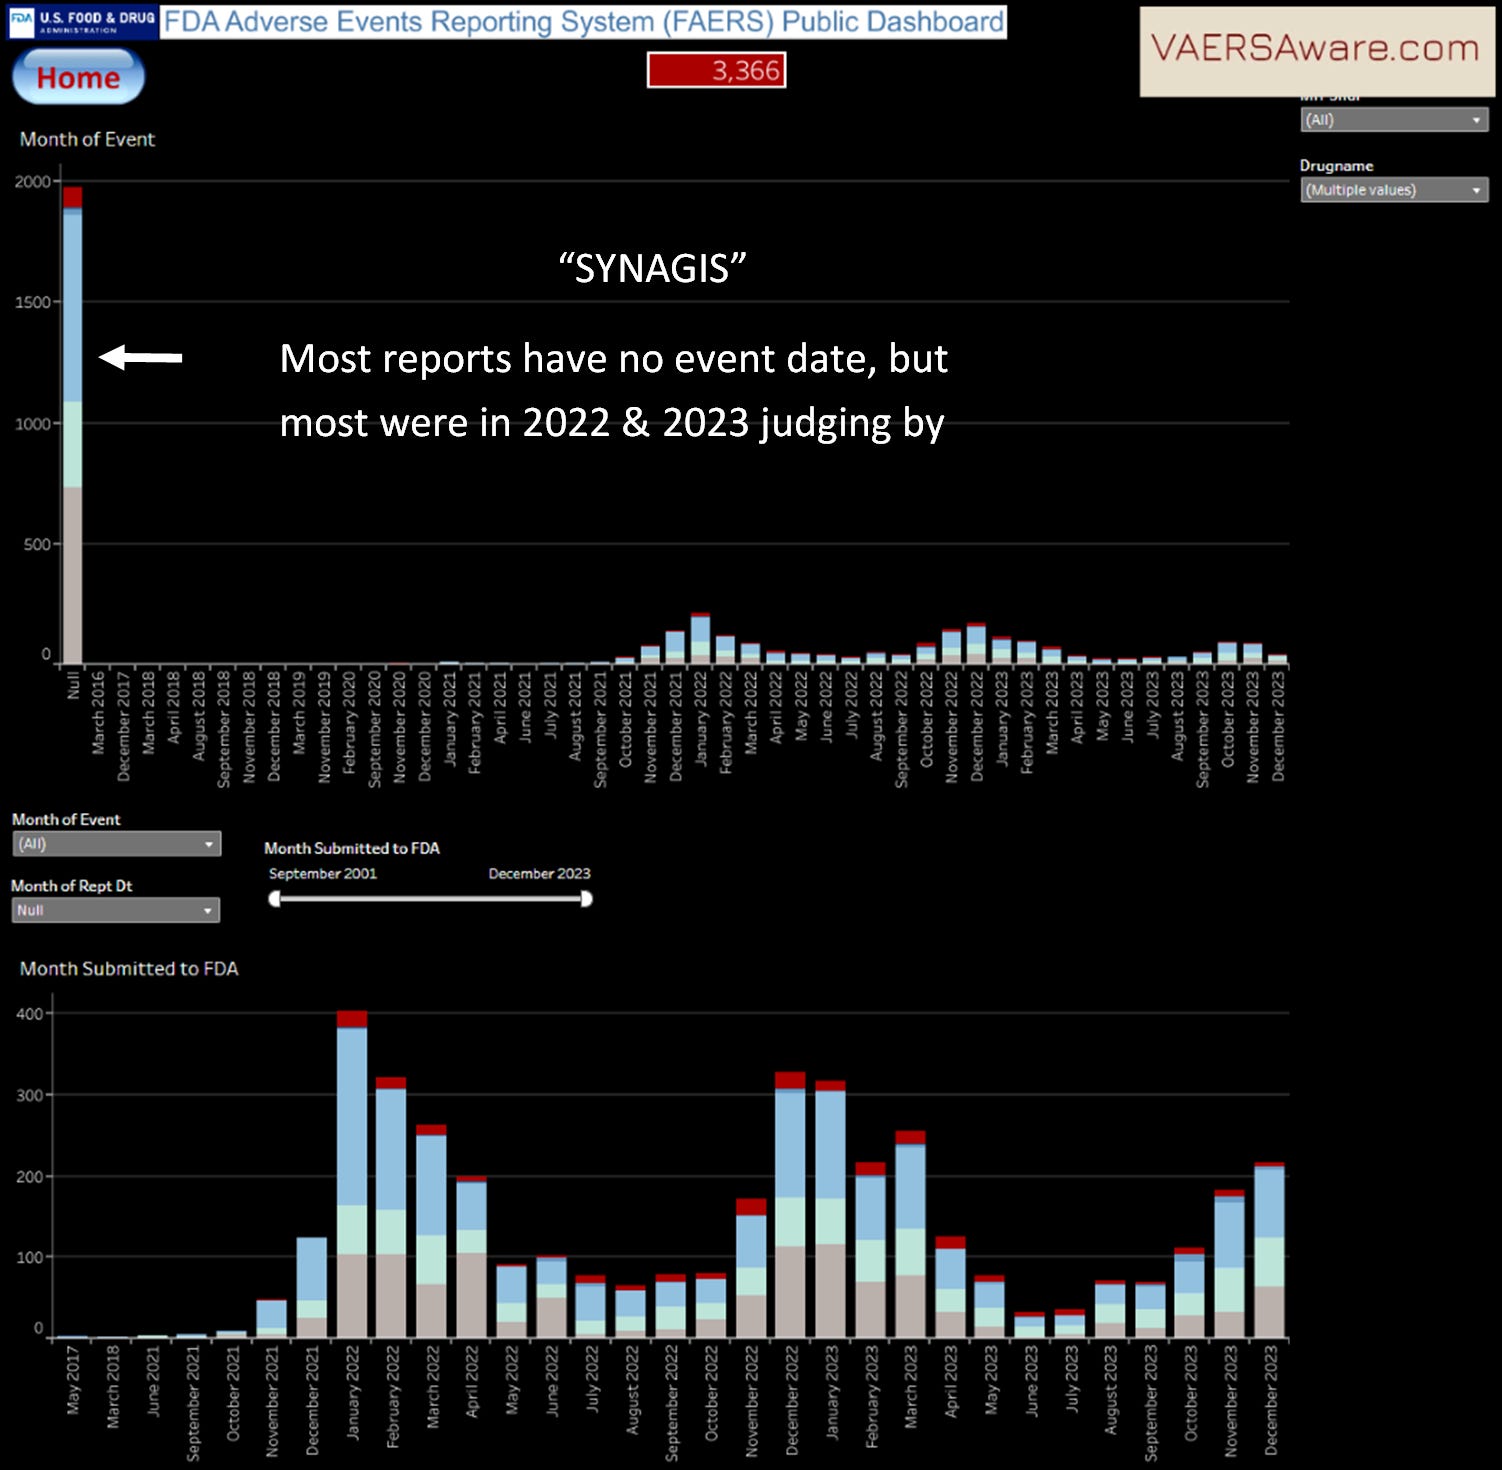Screen dimensions: 1502x1470
Task: Click January 2022 bar in Month of Event chart
Action: [700, 638]
